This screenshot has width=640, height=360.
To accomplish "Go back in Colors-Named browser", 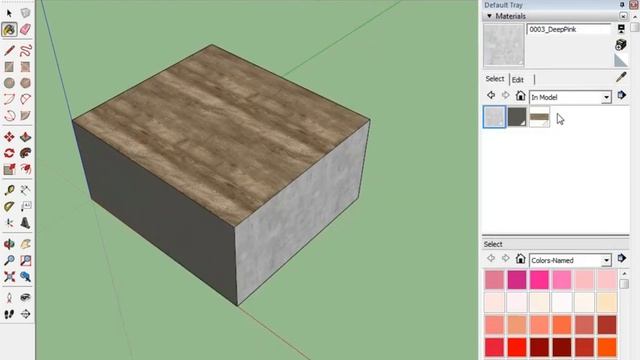I will (x=491, y=258).
